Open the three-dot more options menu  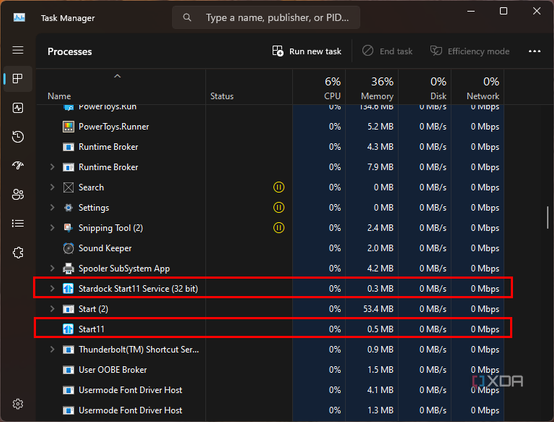tap(534, 51)
